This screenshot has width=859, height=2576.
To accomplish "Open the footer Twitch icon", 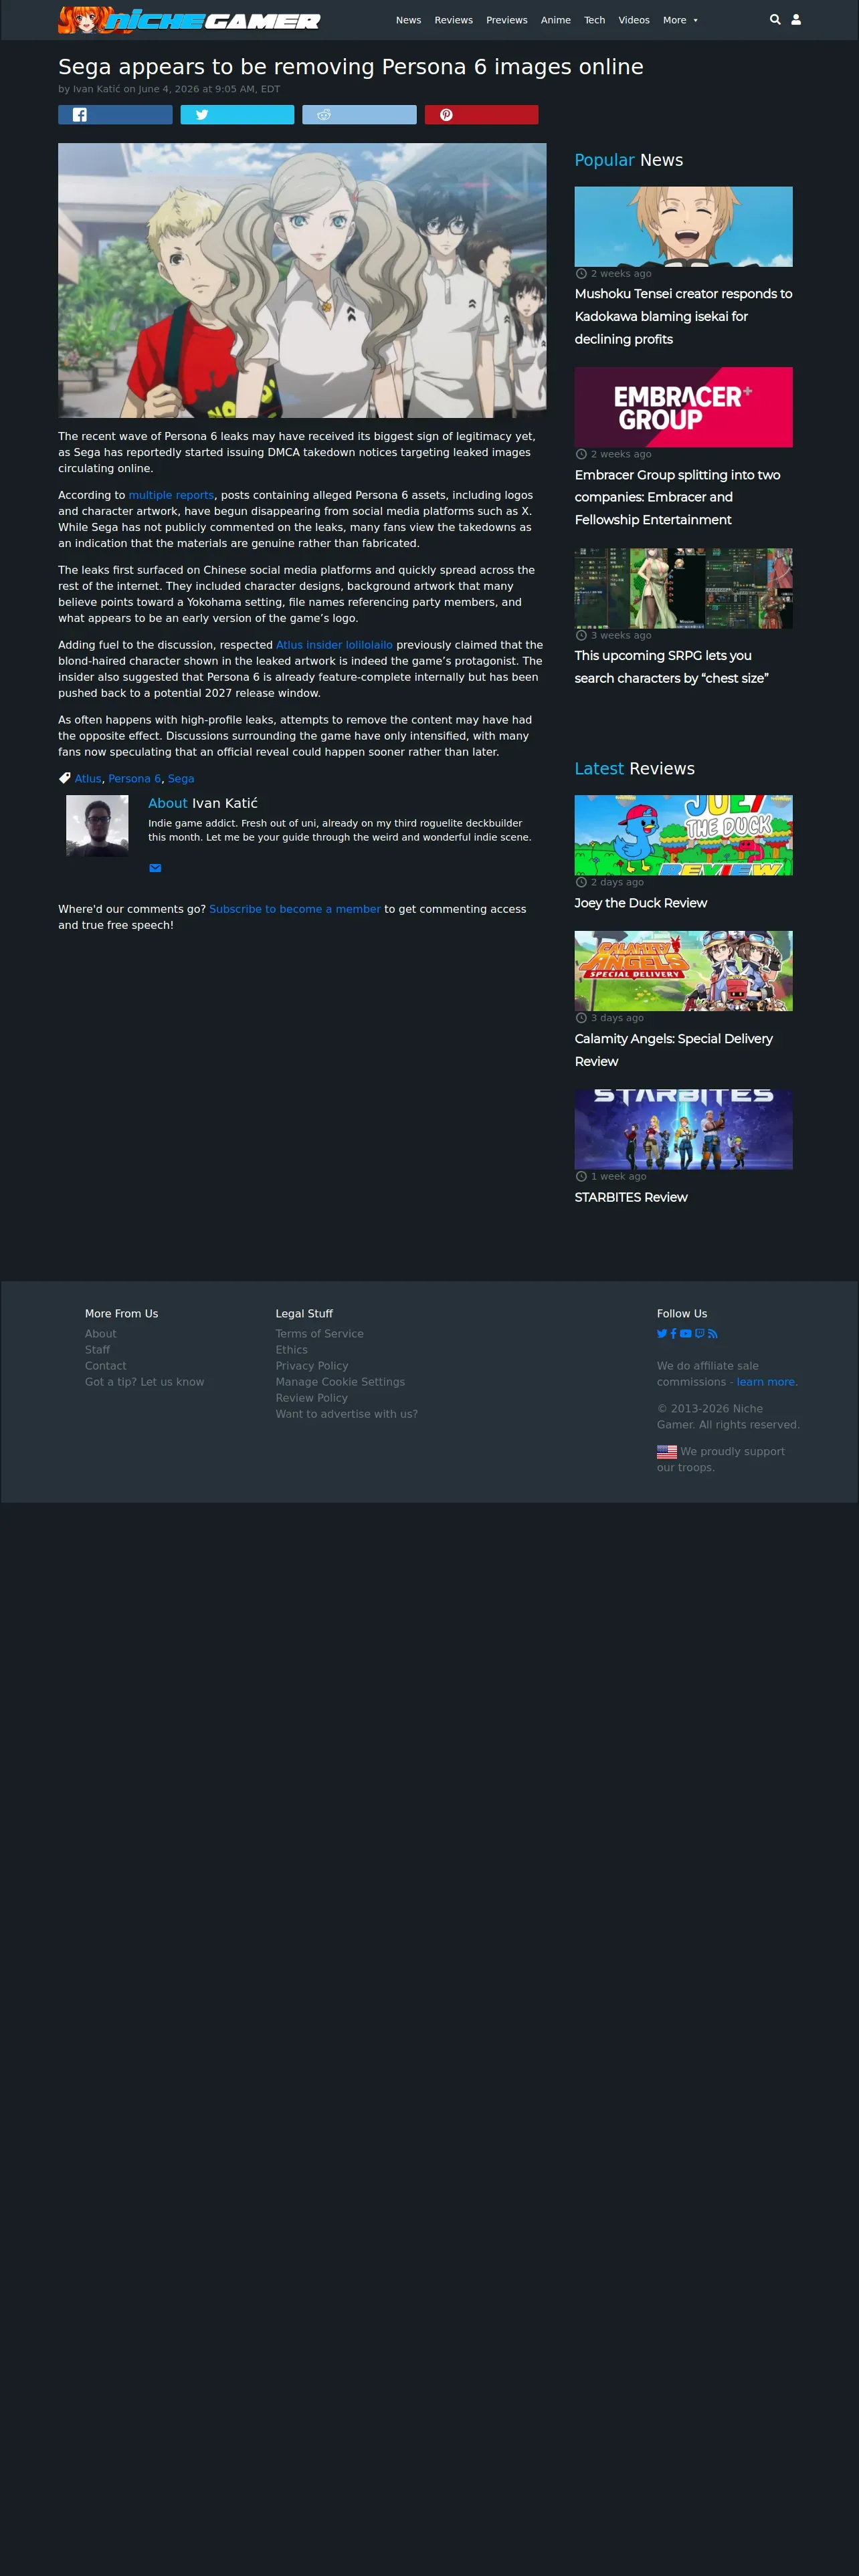I will pos(700,1333).
